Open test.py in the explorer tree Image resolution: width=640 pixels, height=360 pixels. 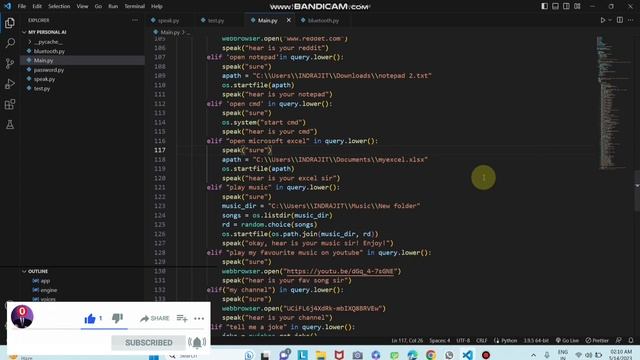pos(42,89)
